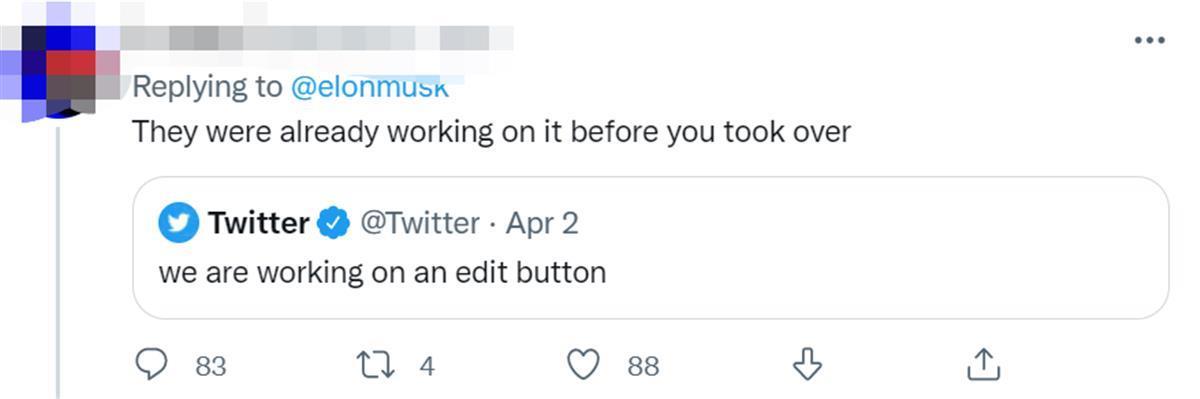Open the Twitter account display name

[x=259, y=223]
